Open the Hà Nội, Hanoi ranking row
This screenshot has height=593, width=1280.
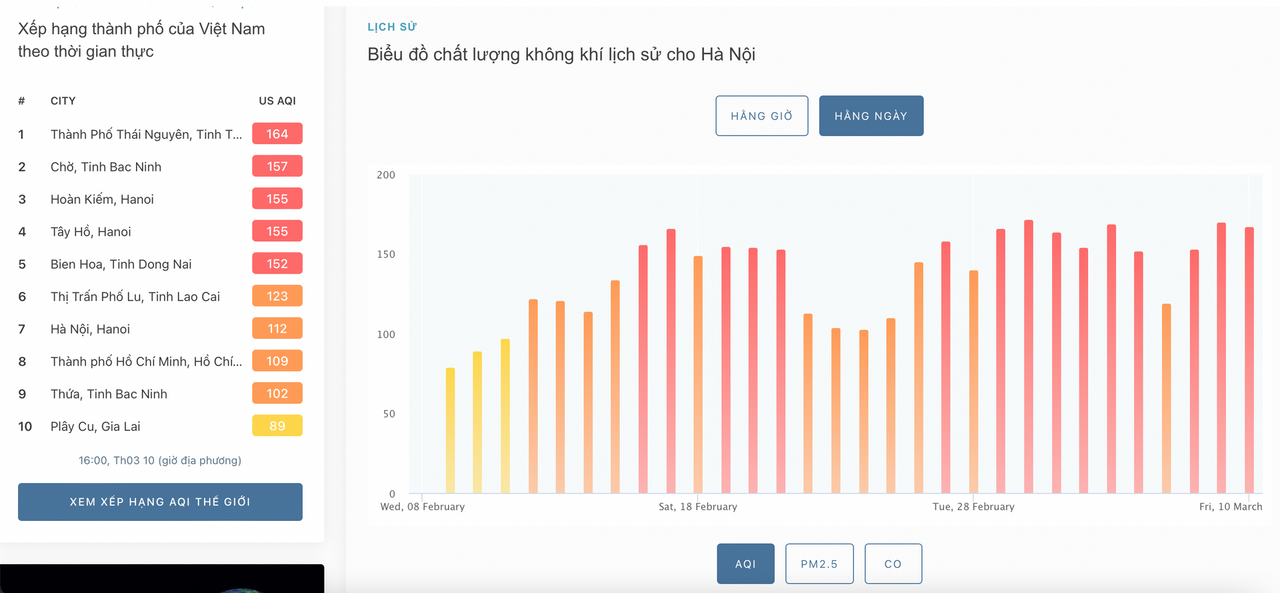[160, 329]
